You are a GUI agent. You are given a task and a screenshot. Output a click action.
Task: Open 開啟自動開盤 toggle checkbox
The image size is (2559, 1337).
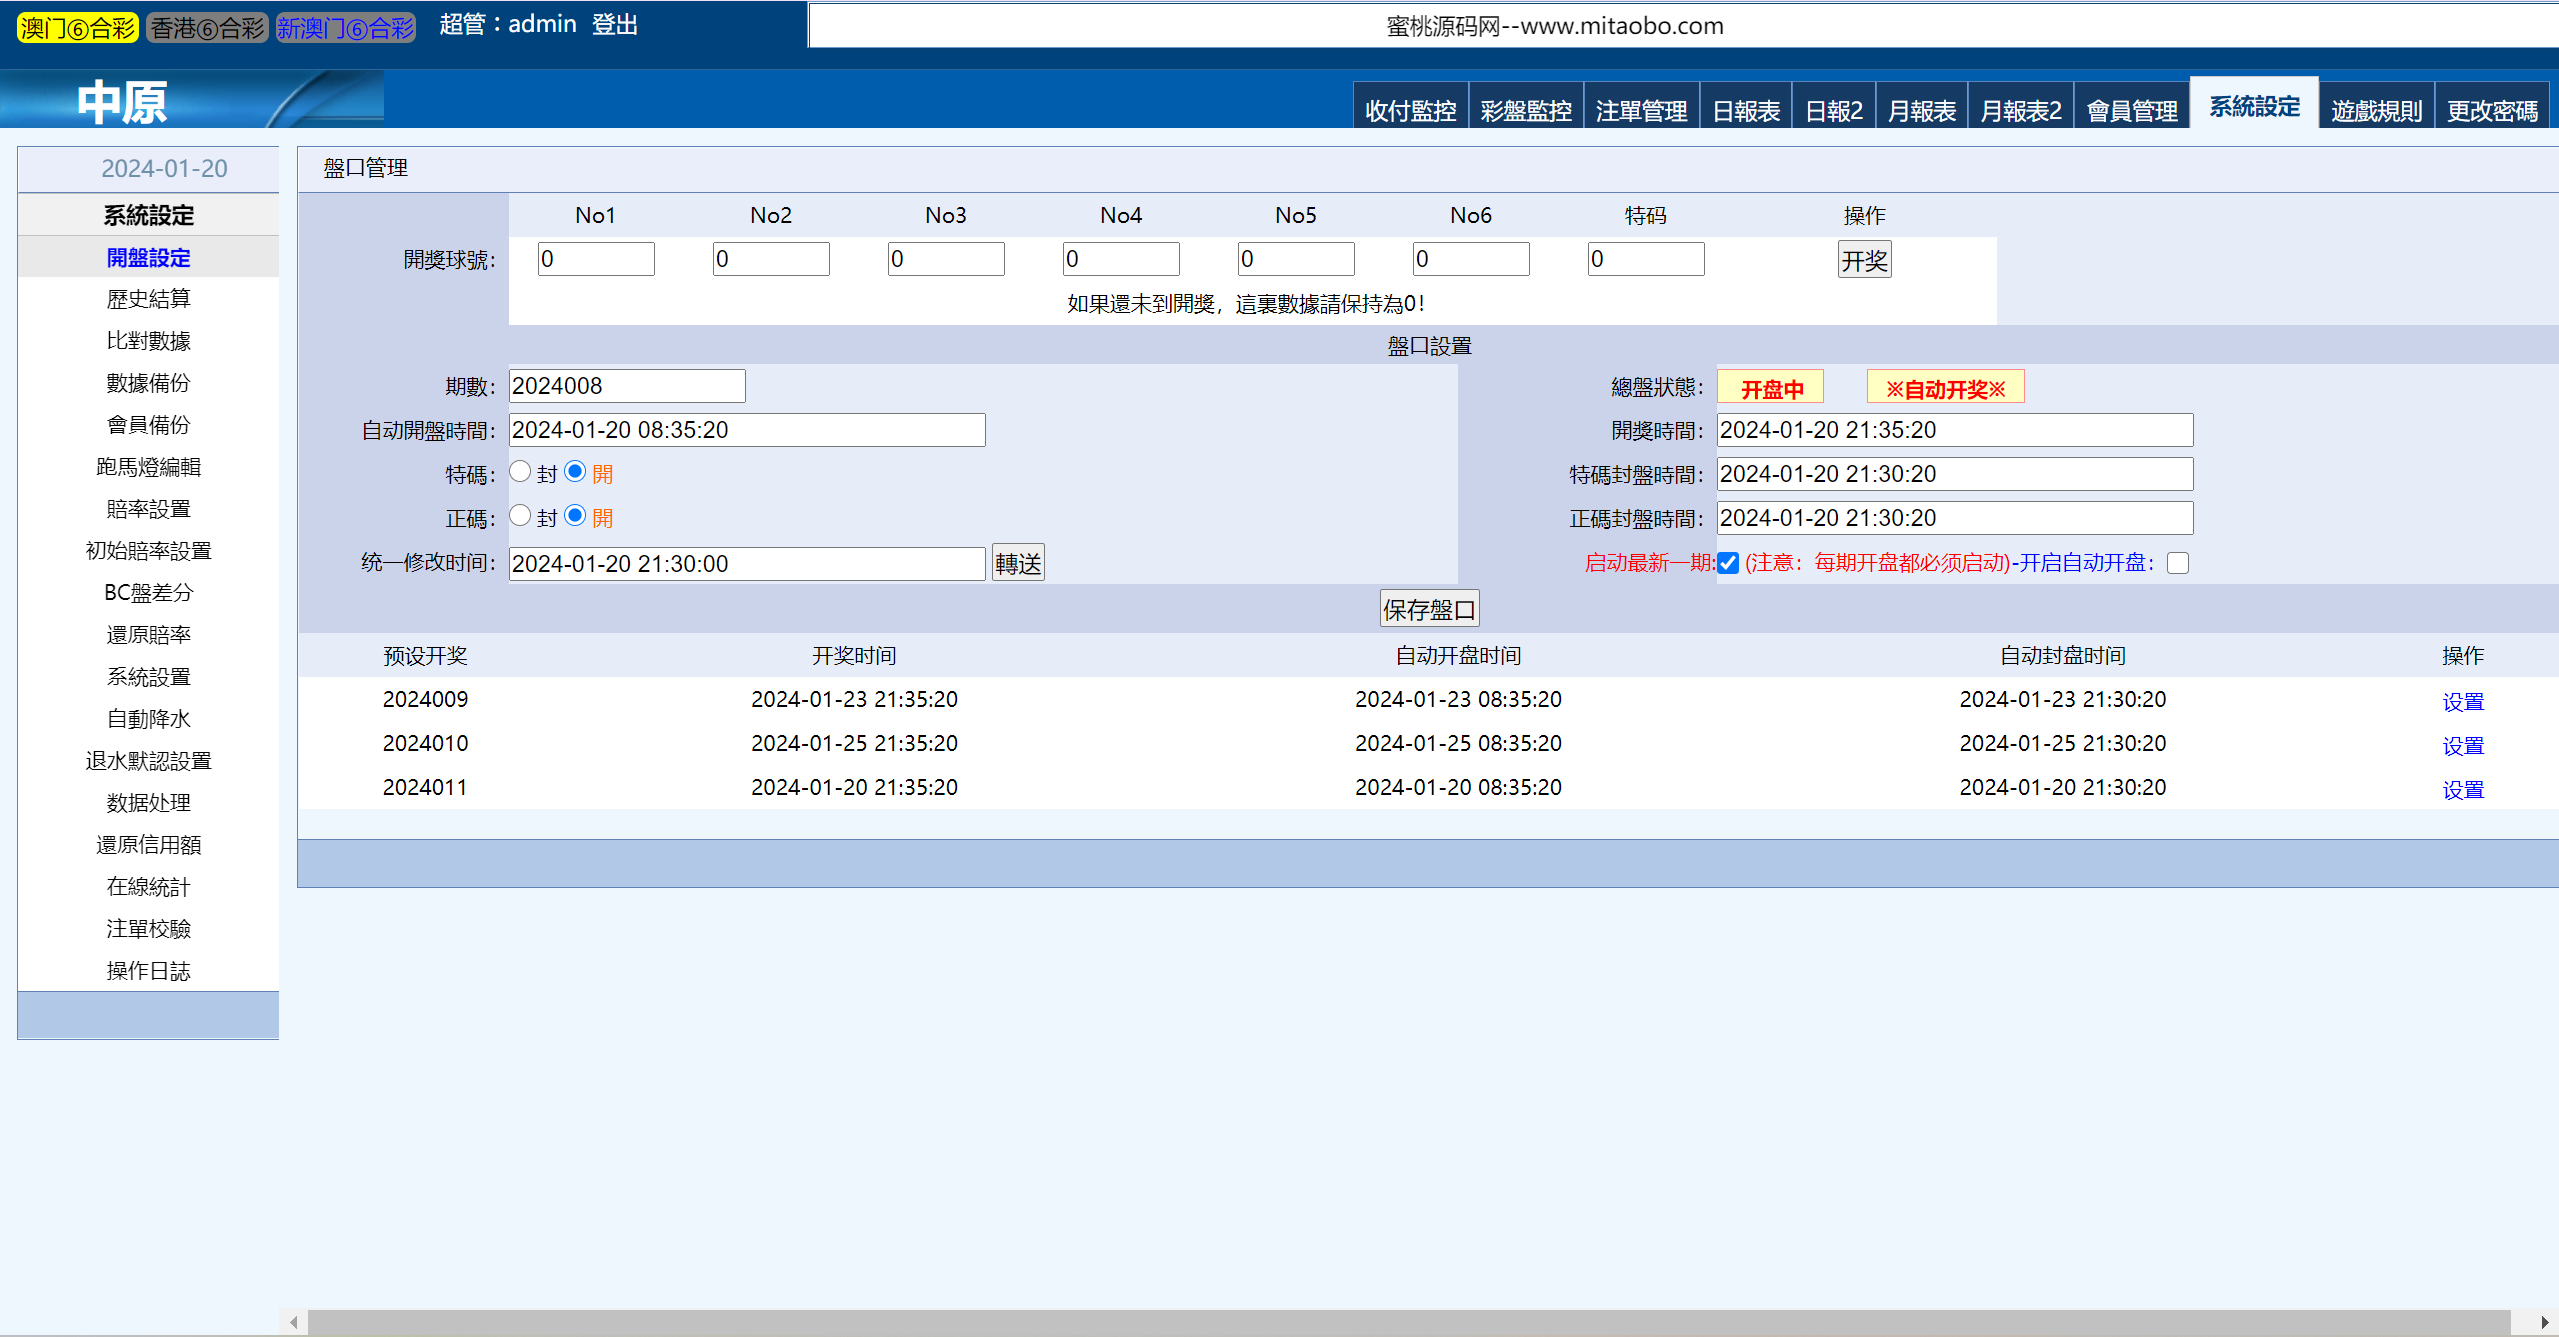(x=2182, y=564)
